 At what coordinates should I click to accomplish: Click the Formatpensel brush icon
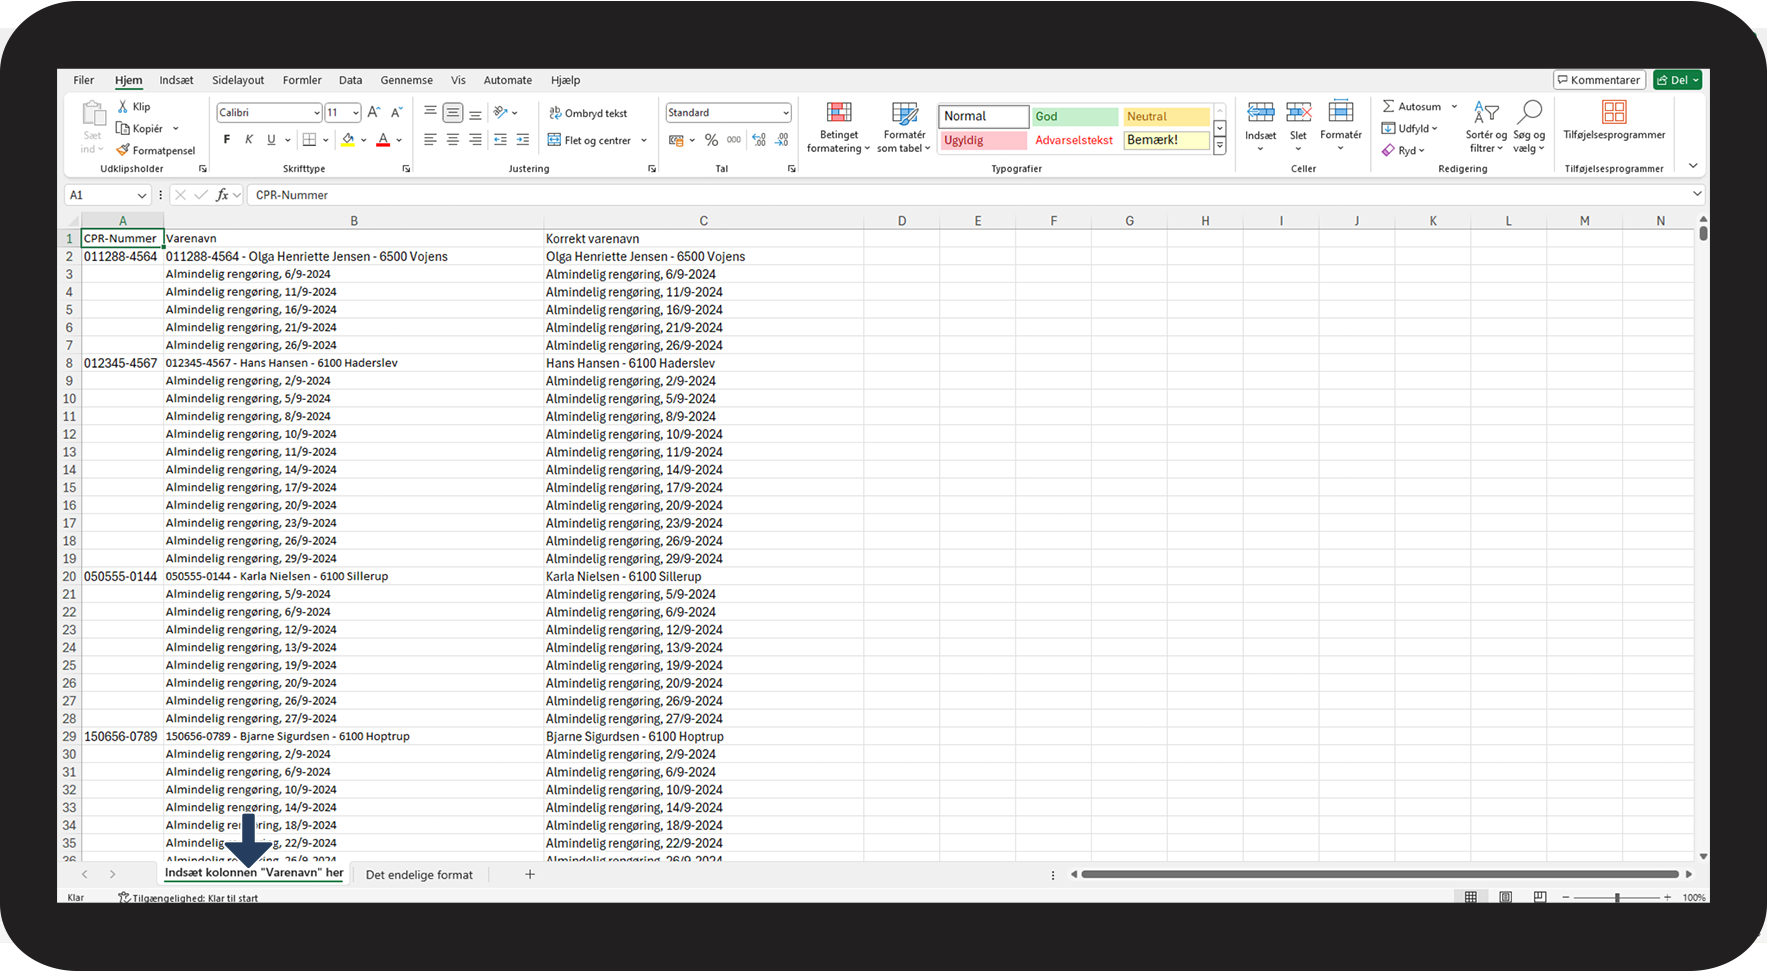pyautogui.click(x=123, y=151)
